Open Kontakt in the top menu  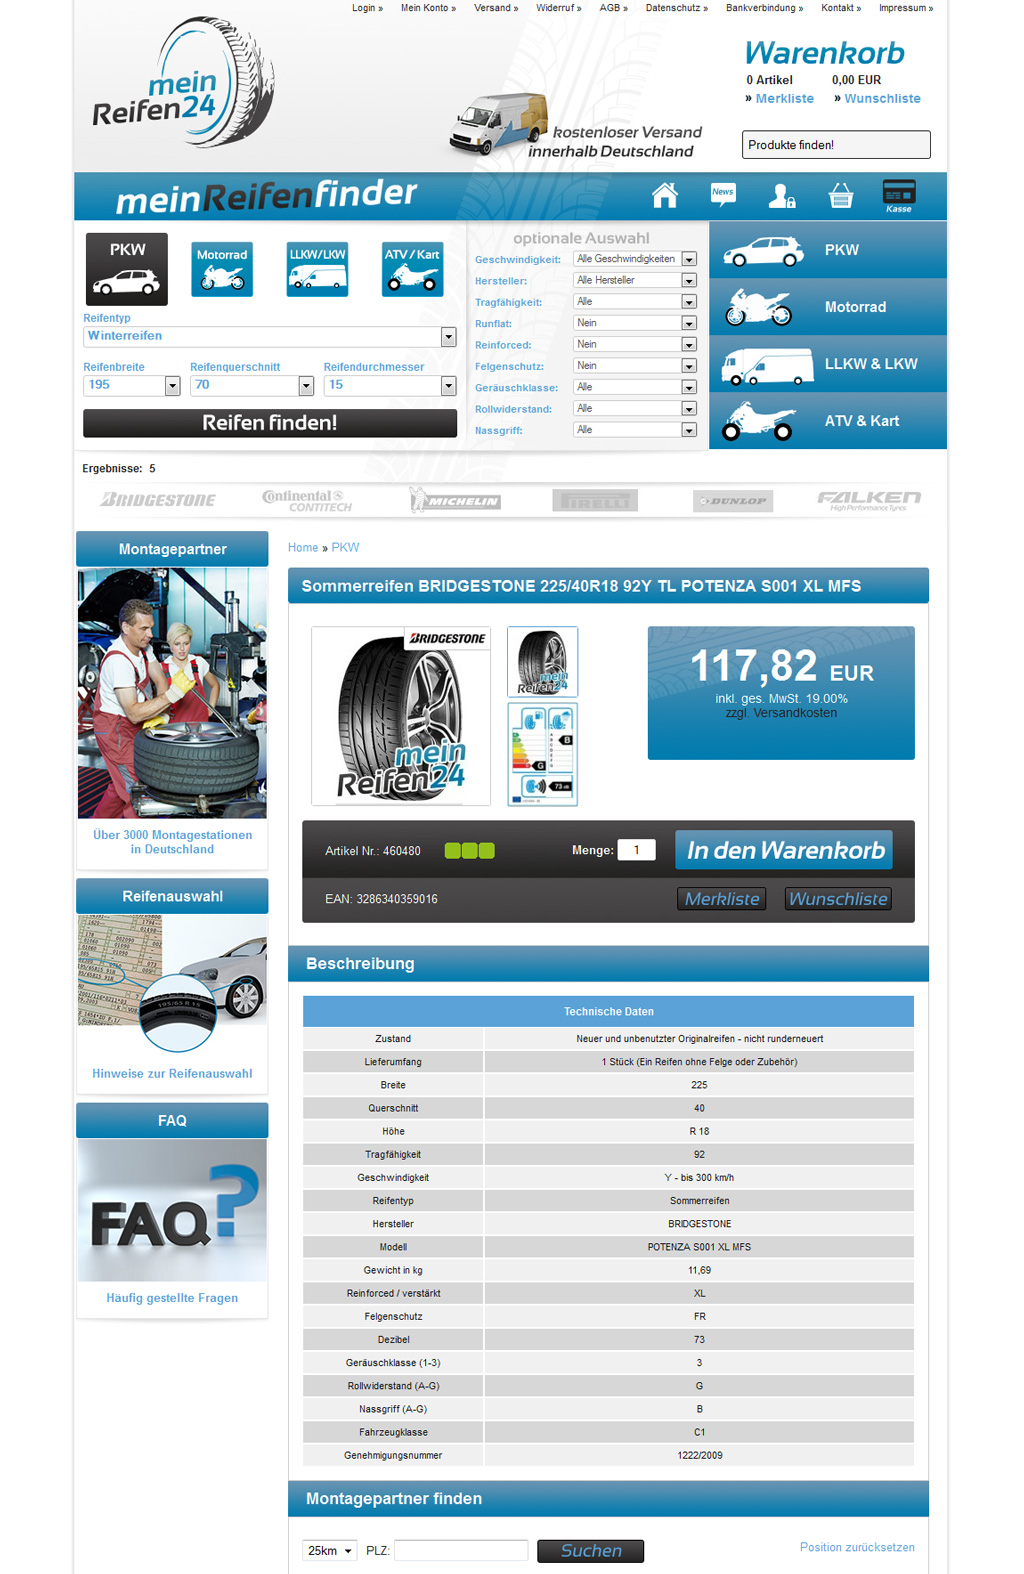point(841,8)
